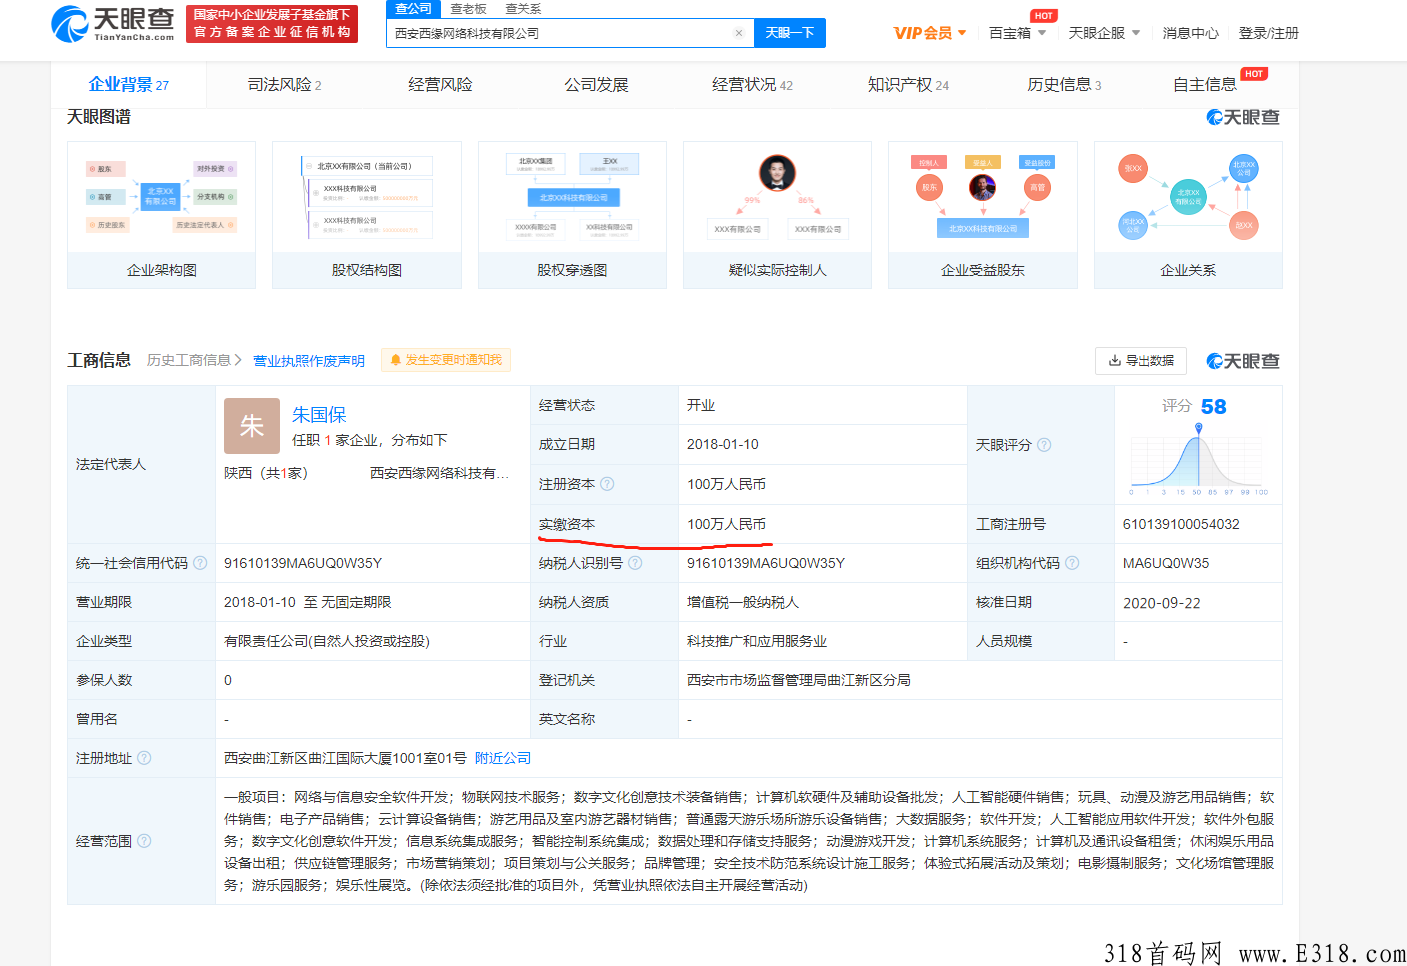Image resolution: width=1407 pixels, height=966 pixels.
Task: Open the 股权穿透图 thumbnail
Action: pos(572,215)
